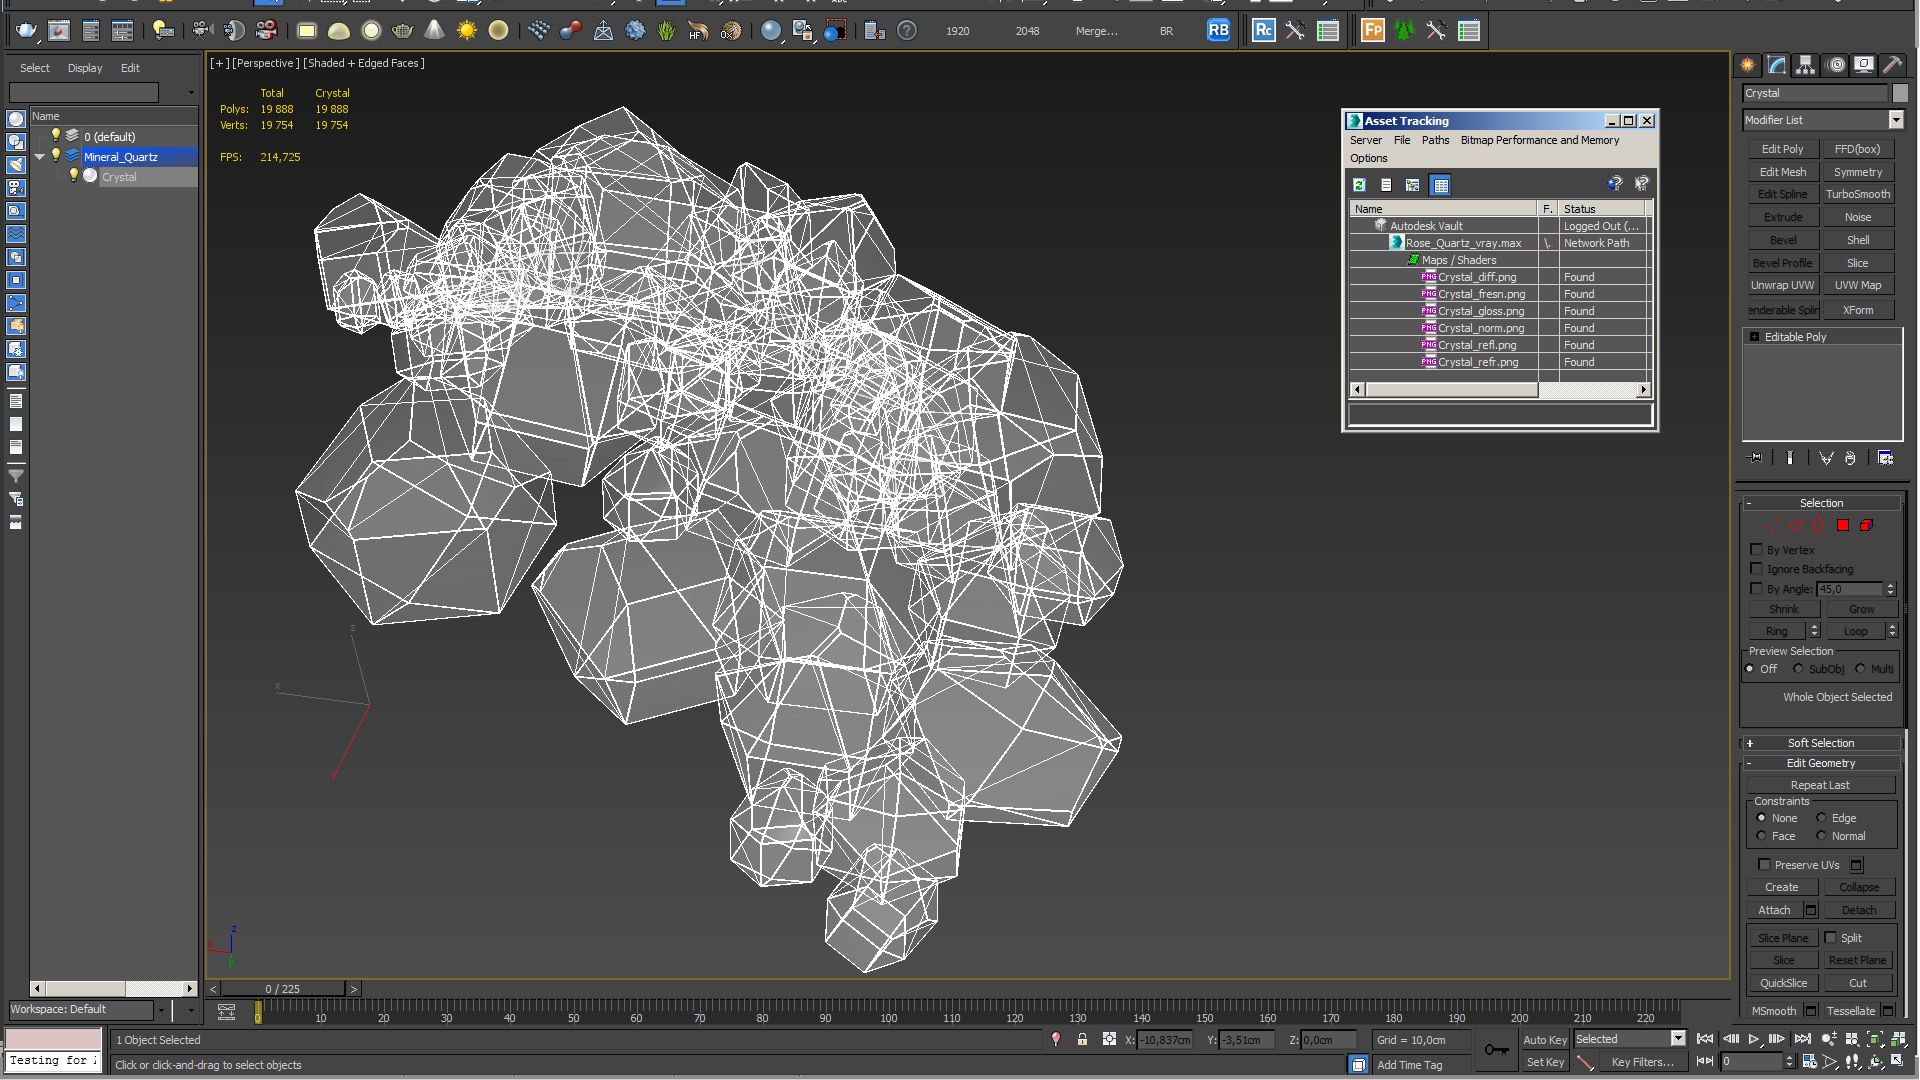1920x1080 pixels.
Task: Toggle the By Vertex checkbox
Action: (1756, 550)
